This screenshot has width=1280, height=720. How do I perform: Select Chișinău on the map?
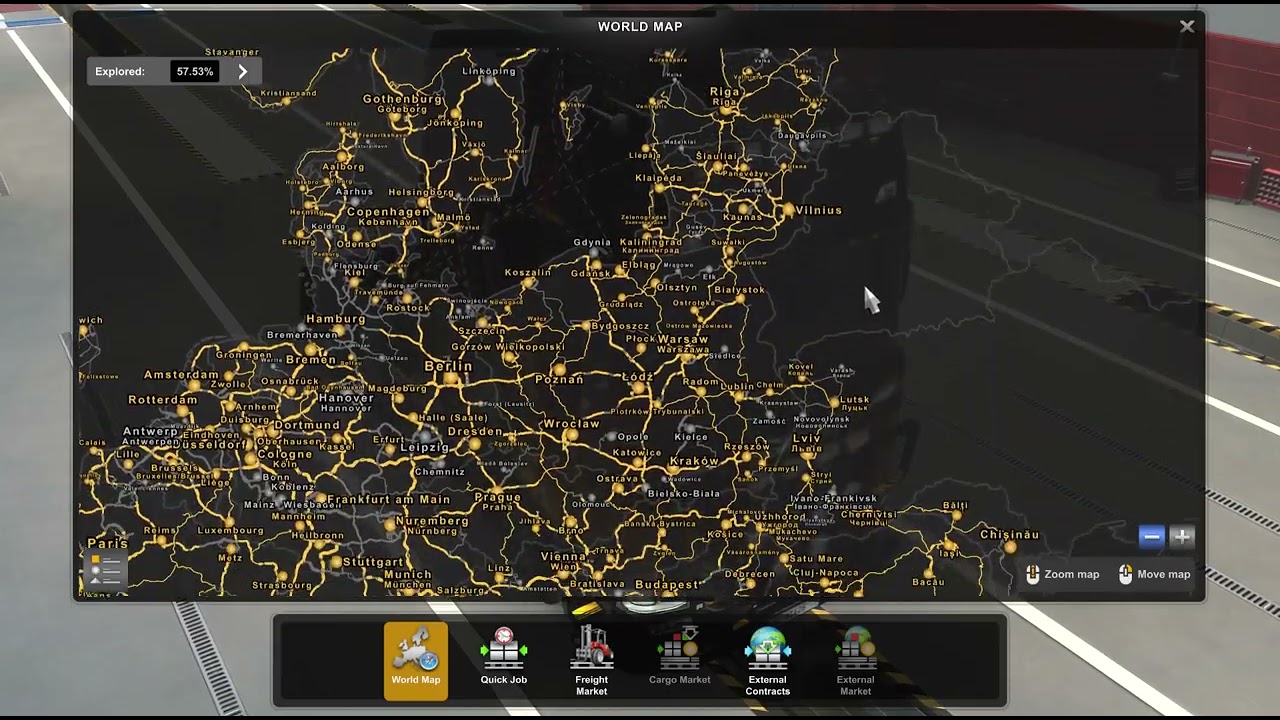[x=1009, y=535]
